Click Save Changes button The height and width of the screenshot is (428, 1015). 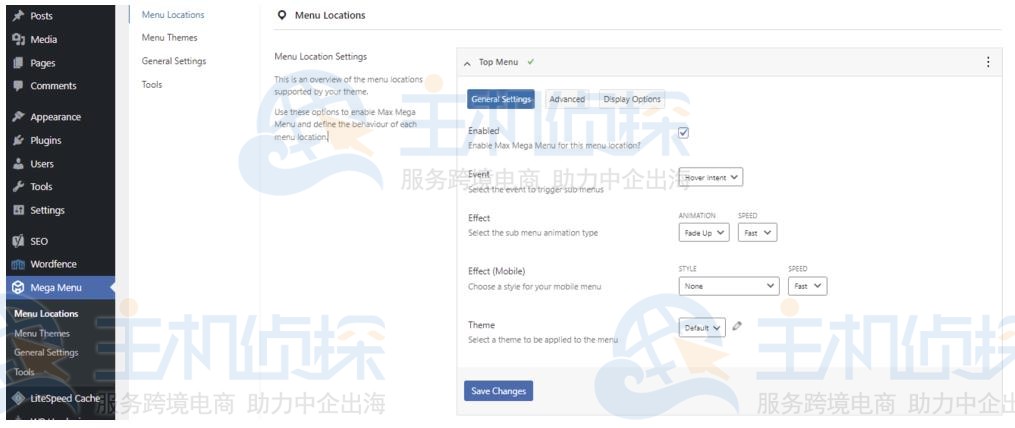click(x=498, y=391)
